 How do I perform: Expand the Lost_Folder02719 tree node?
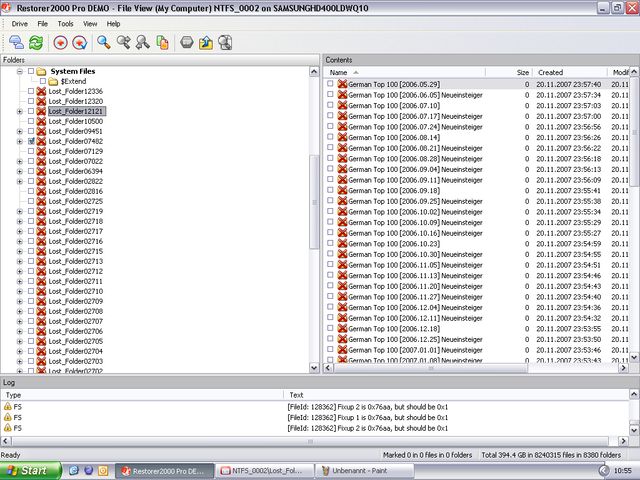20,211
